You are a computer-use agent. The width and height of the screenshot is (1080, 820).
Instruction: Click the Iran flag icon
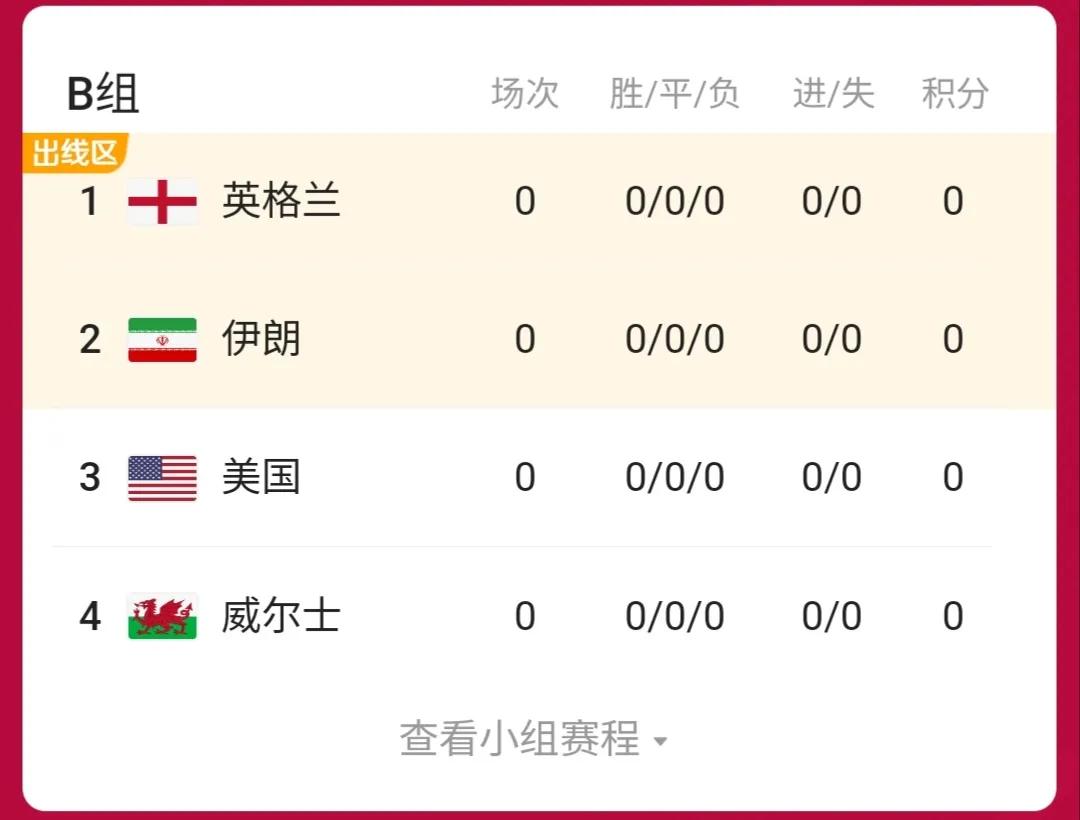164,339
